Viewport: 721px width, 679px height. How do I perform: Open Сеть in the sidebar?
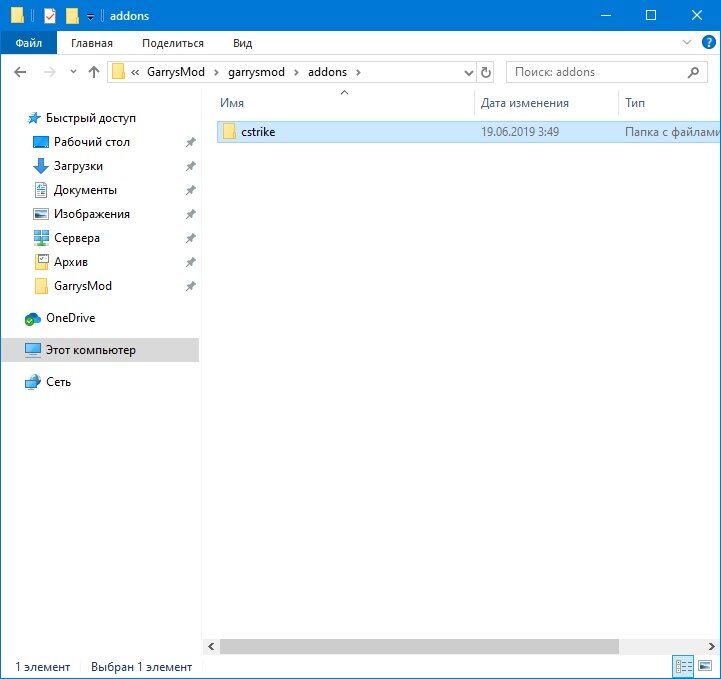pyautogui.click(x=58, y=382)
